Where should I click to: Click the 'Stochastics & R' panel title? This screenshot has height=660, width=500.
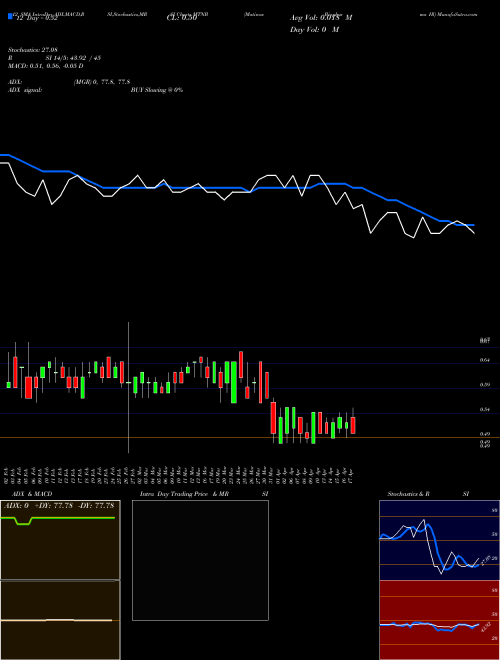tap(409, 494)
